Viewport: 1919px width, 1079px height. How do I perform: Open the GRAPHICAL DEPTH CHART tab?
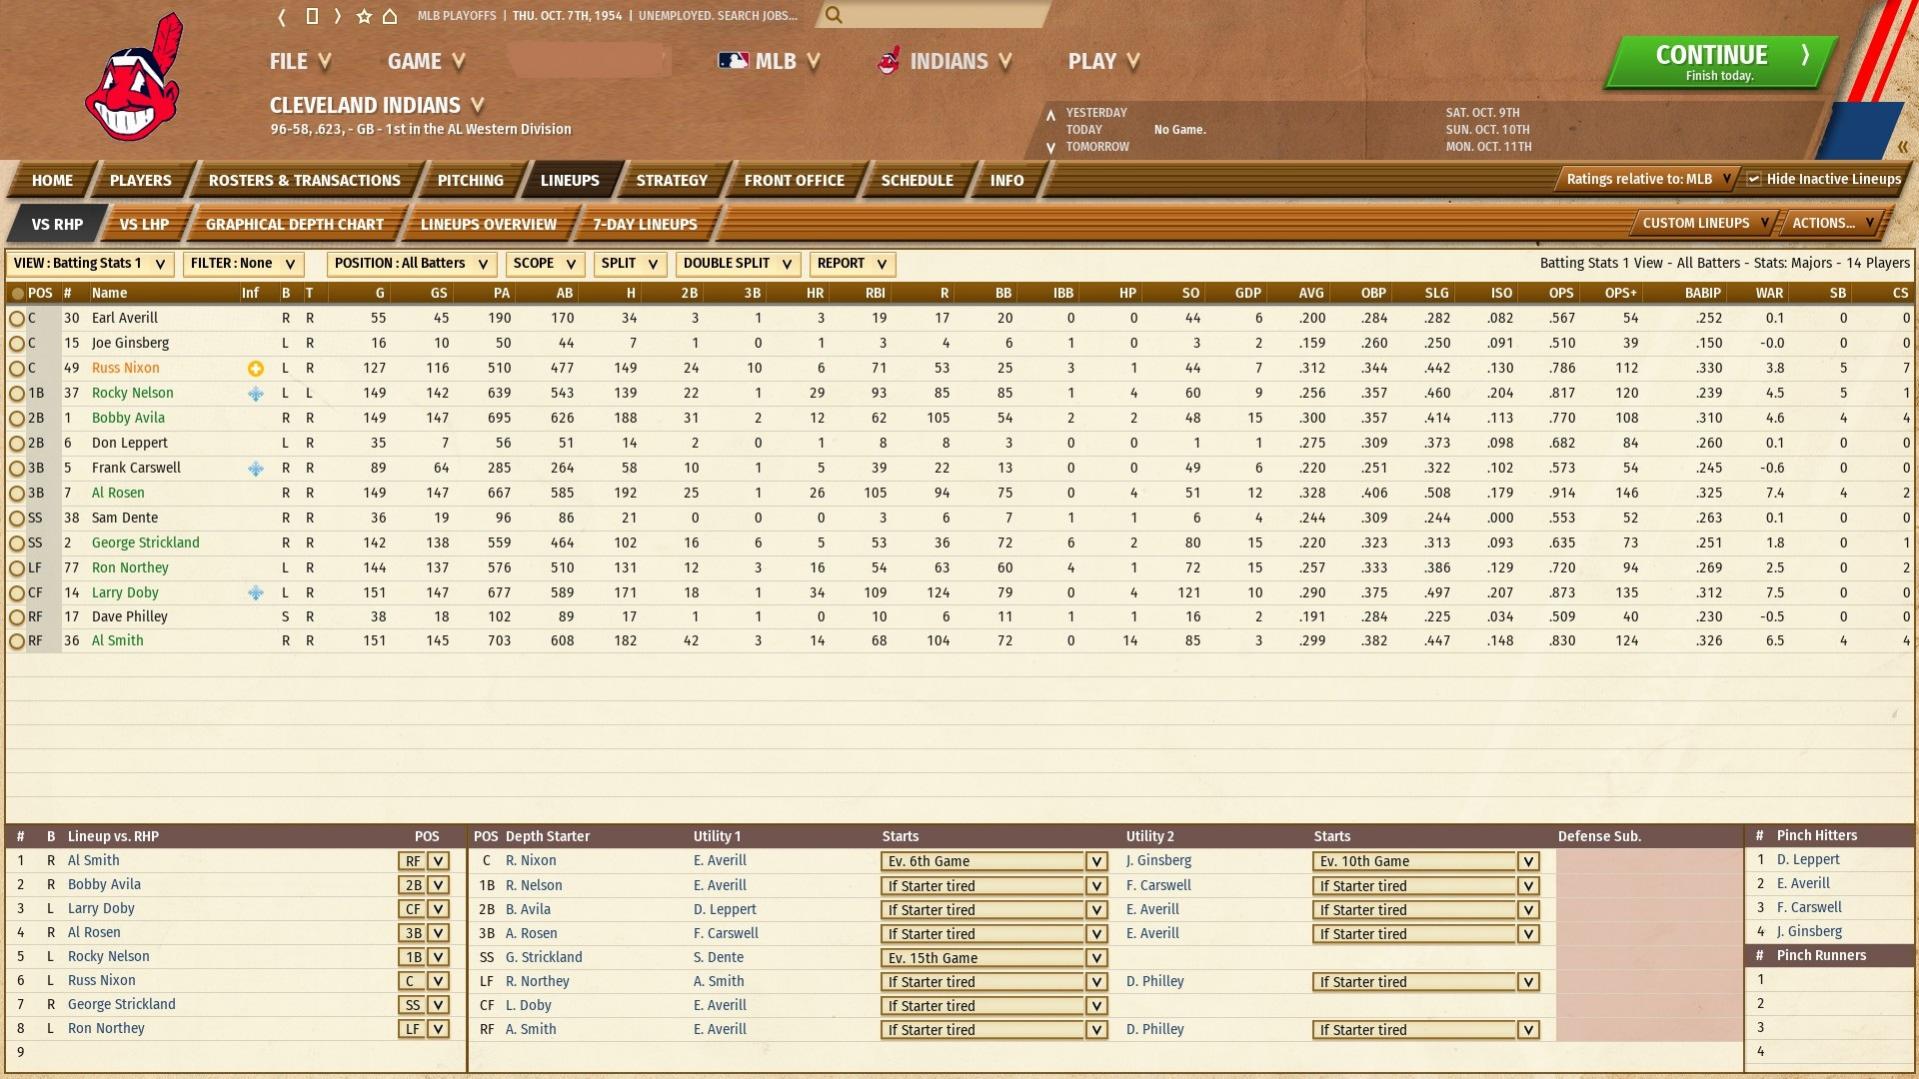click(x=294, y=224)
